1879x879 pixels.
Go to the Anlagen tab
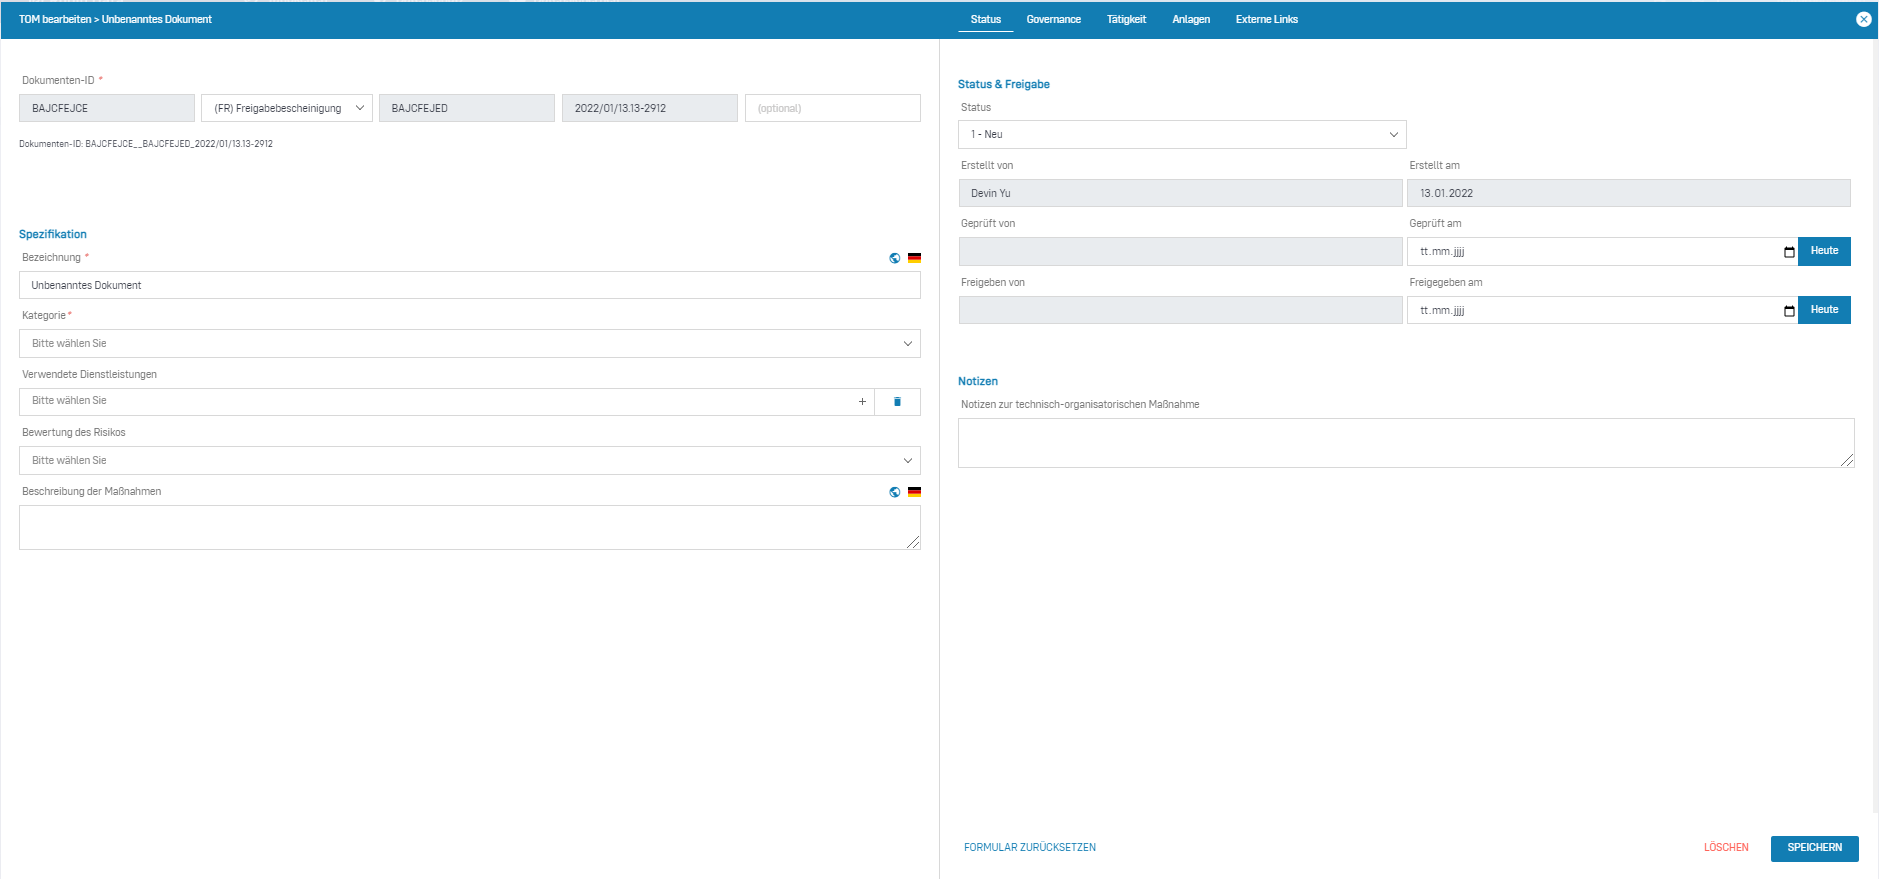coord(1190,20)
